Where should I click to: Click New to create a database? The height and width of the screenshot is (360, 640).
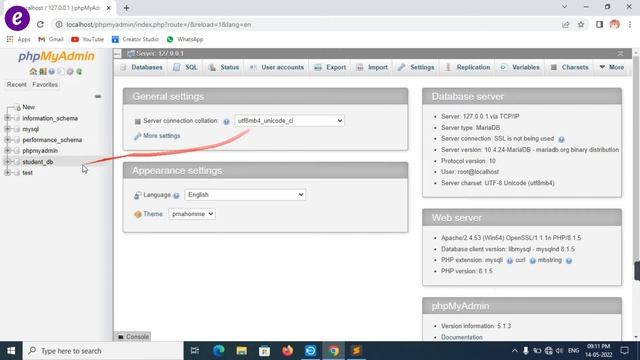tap(29, 107)
